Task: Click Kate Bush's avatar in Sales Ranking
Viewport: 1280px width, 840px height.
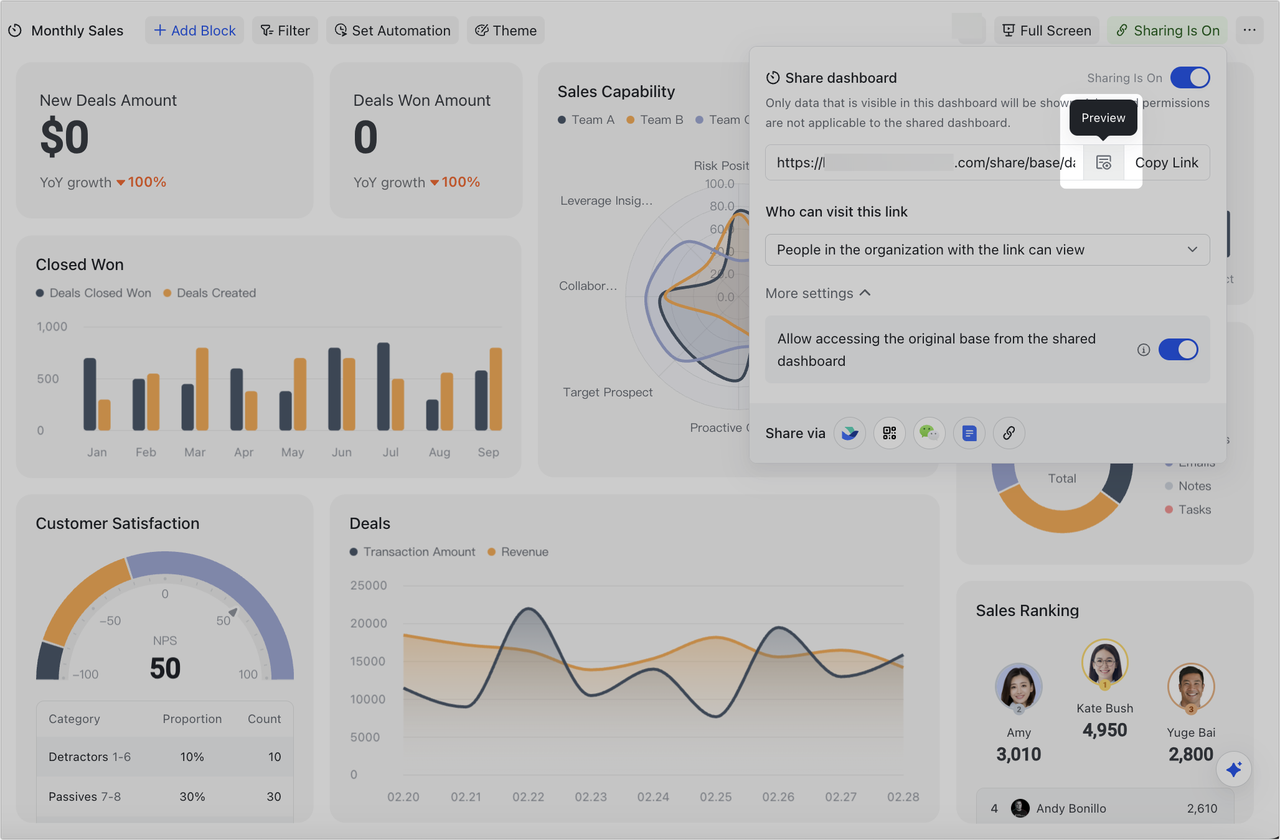Action: tap(1105, 664)
